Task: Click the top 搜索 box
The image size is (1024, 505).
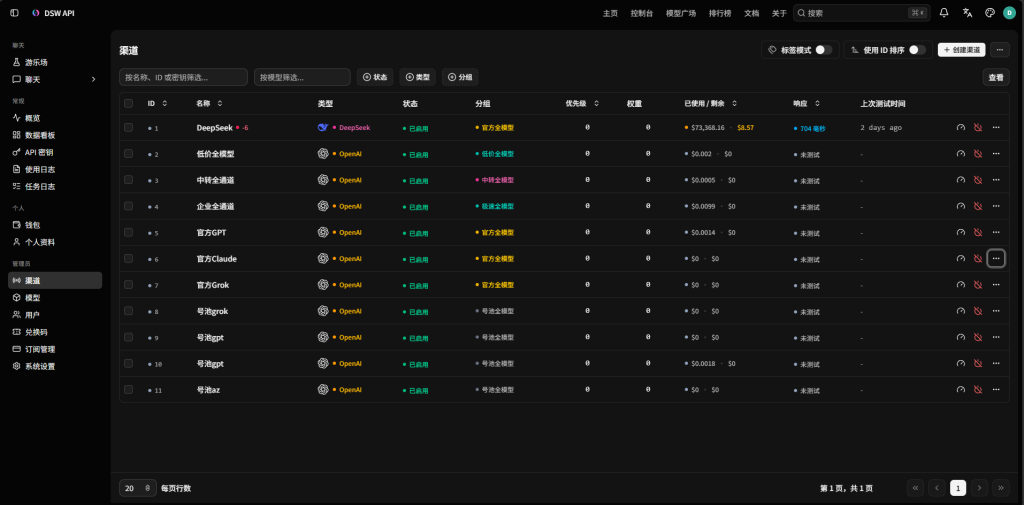Action: (861, 13)
